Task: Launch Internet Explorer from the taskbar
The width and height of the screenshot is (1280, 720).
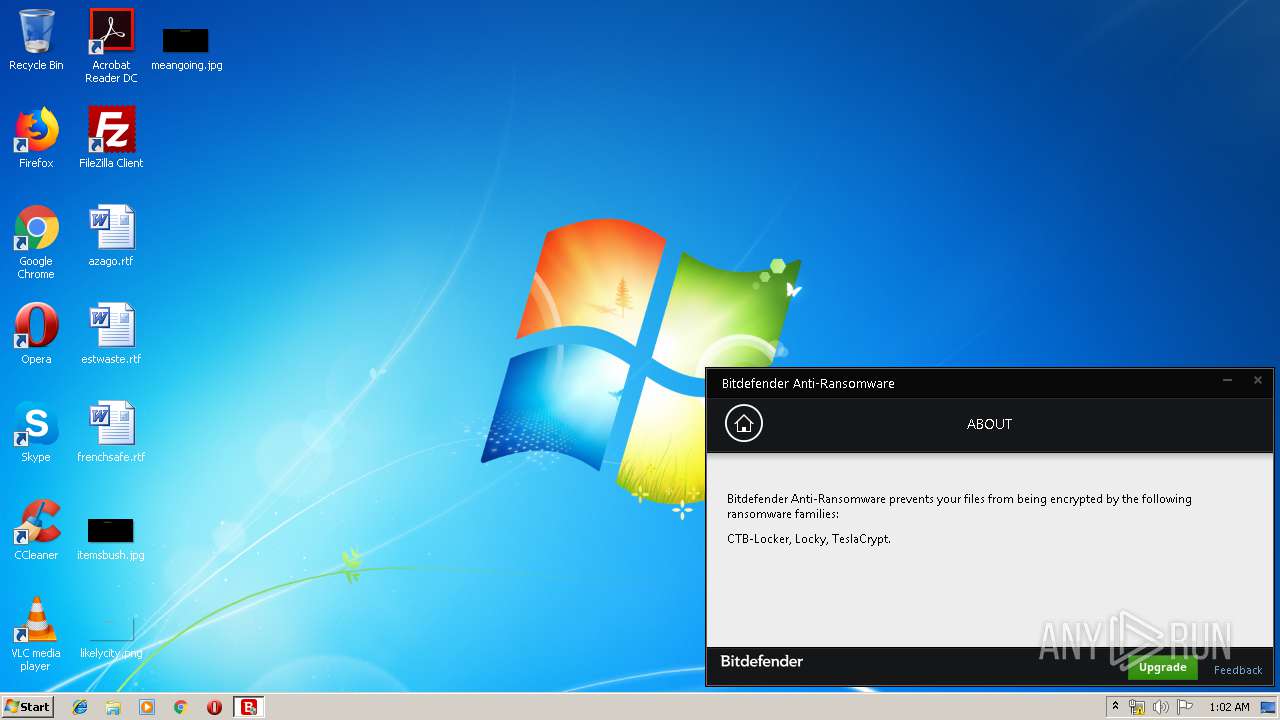Action: click(x=80, y=707)
